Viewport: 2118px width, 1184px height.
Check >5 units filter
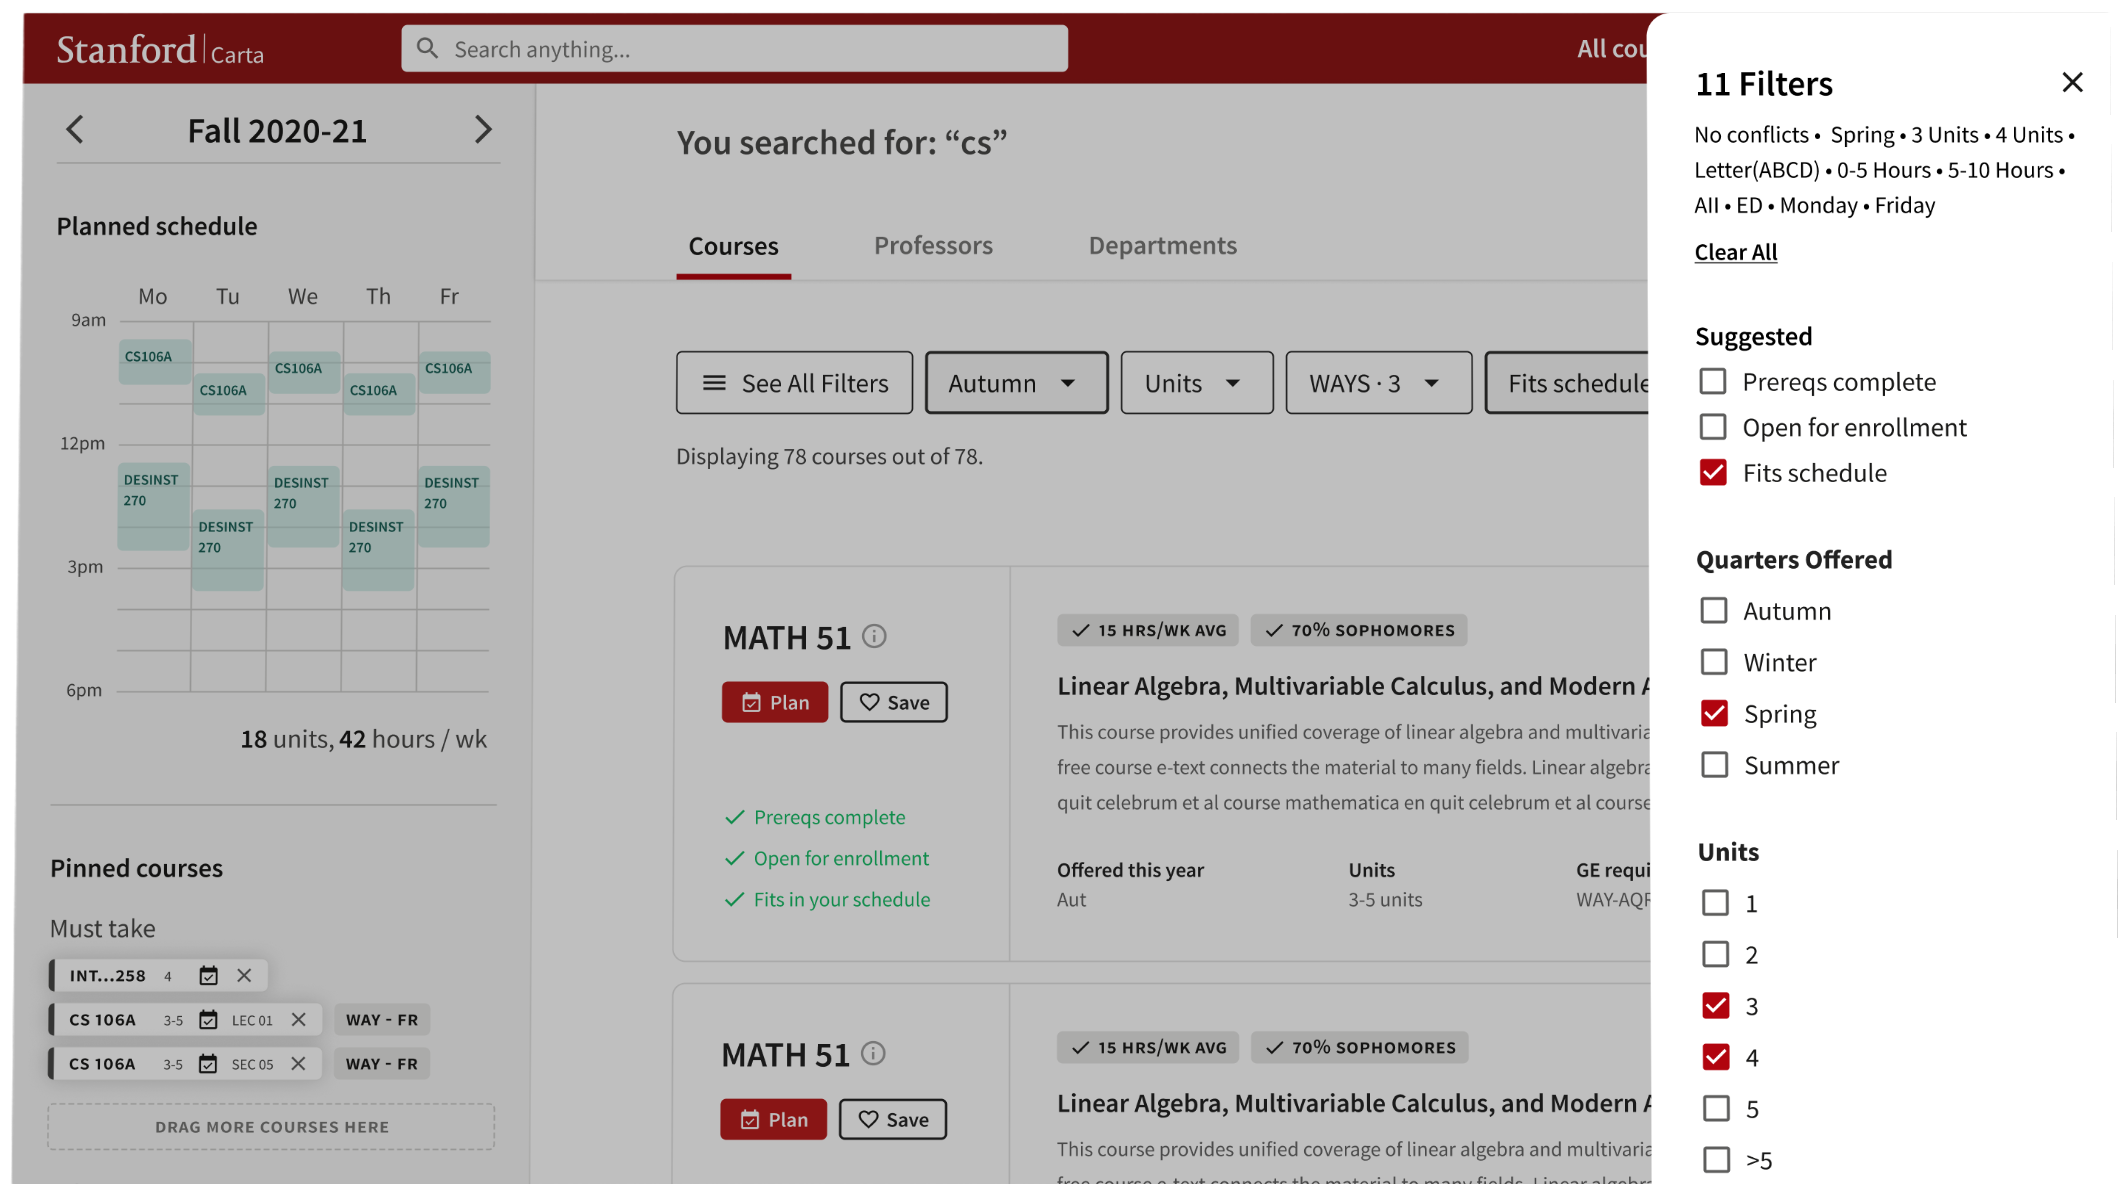(1716, 1160)
